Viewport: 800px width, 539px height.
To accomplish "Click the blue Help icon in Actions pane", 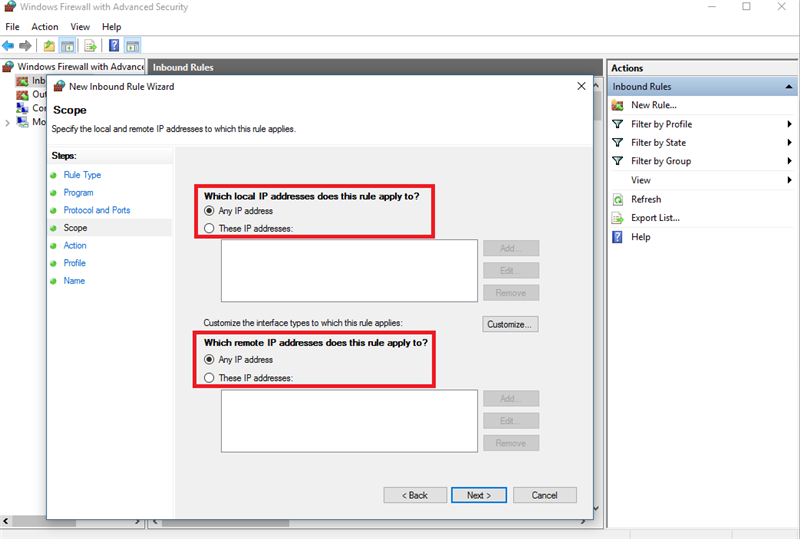I will click(619, 237).
